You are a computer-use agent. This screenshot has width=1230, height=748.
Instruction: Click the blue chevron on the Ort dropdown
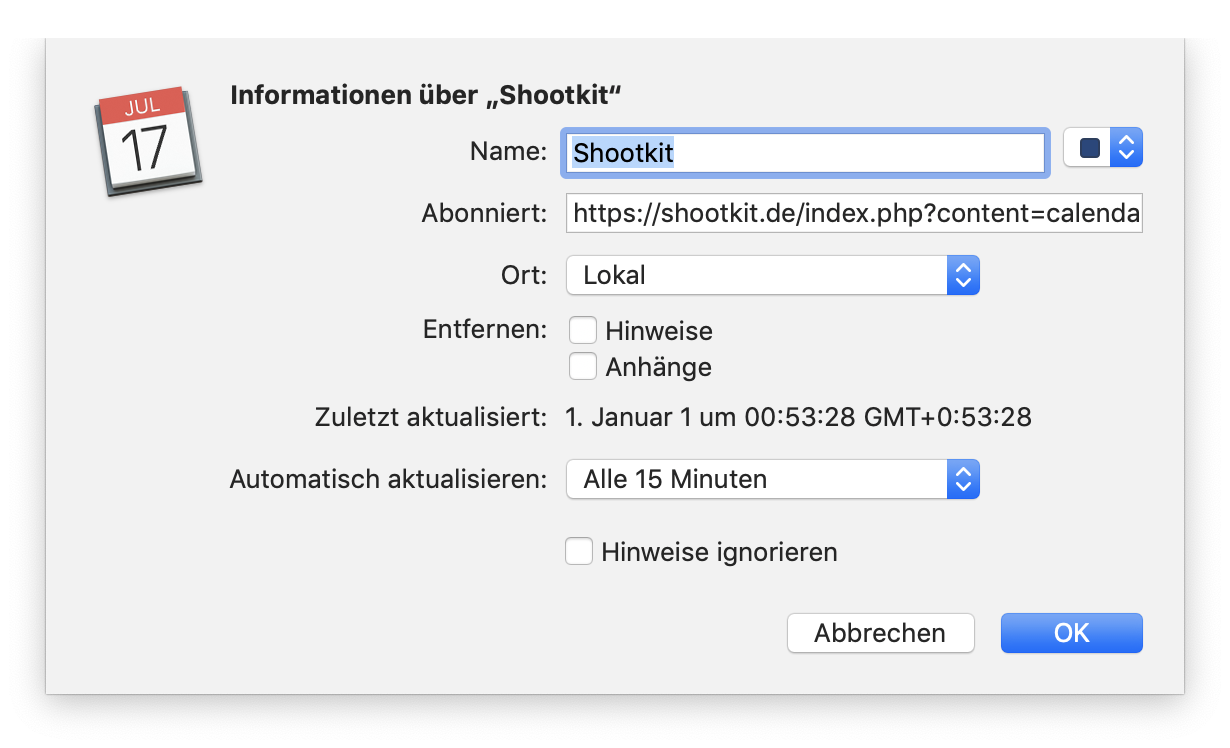click(x=963, y=275)
